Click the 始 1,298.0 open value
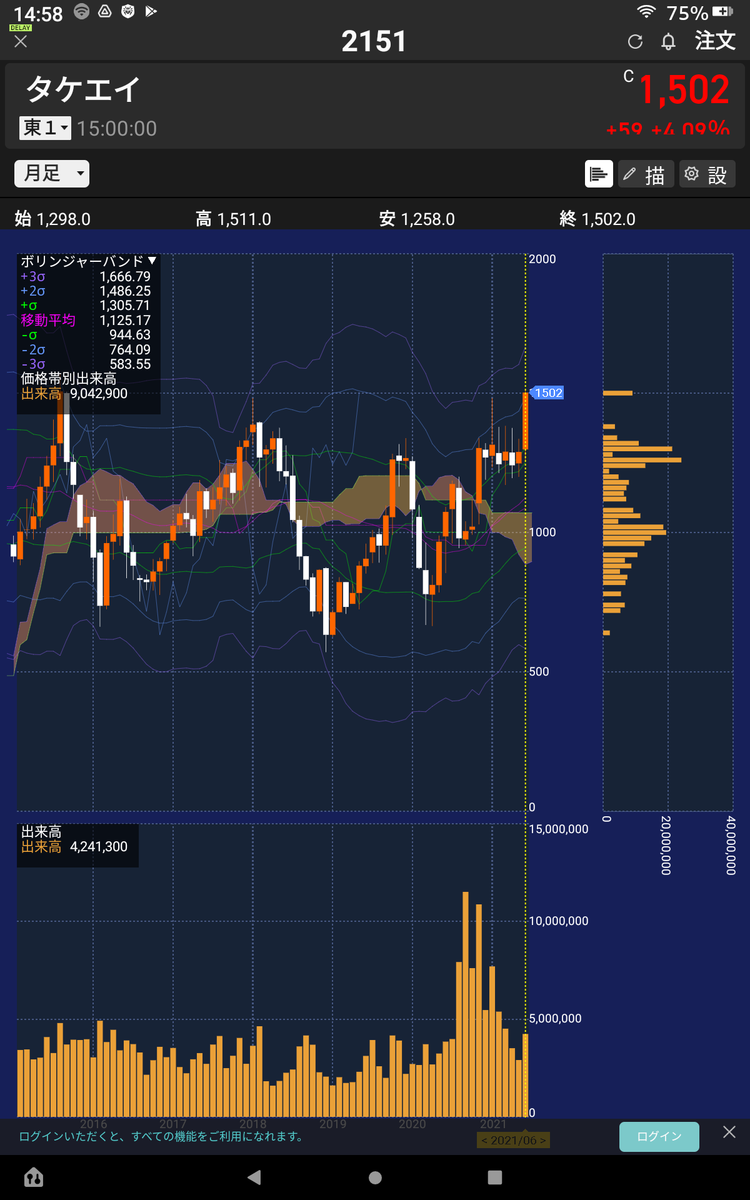Image resolution: width=750 pixels, height=1200 pixels. pos(53,219)
